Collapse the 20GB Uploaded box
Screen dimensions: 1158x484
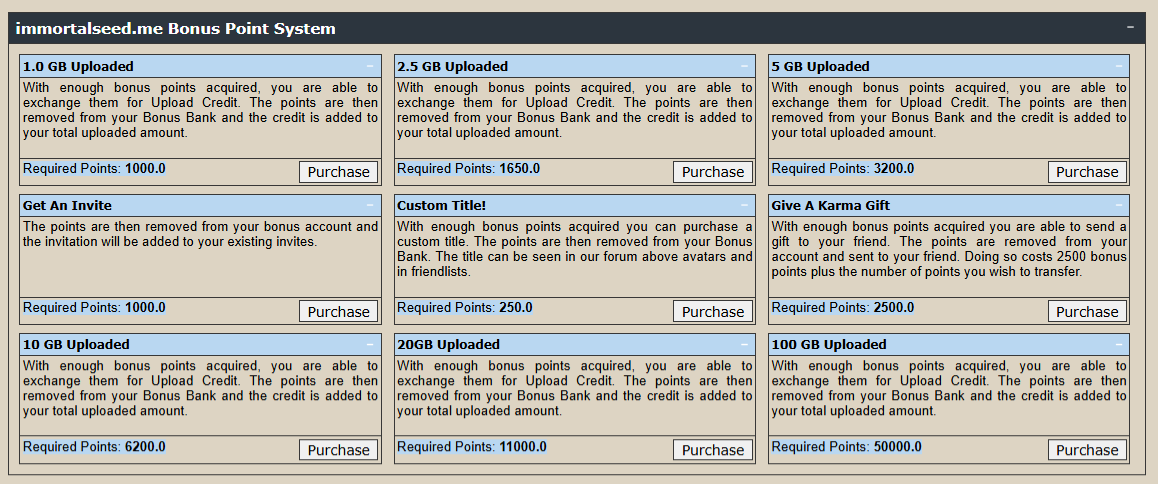[744, 344]
